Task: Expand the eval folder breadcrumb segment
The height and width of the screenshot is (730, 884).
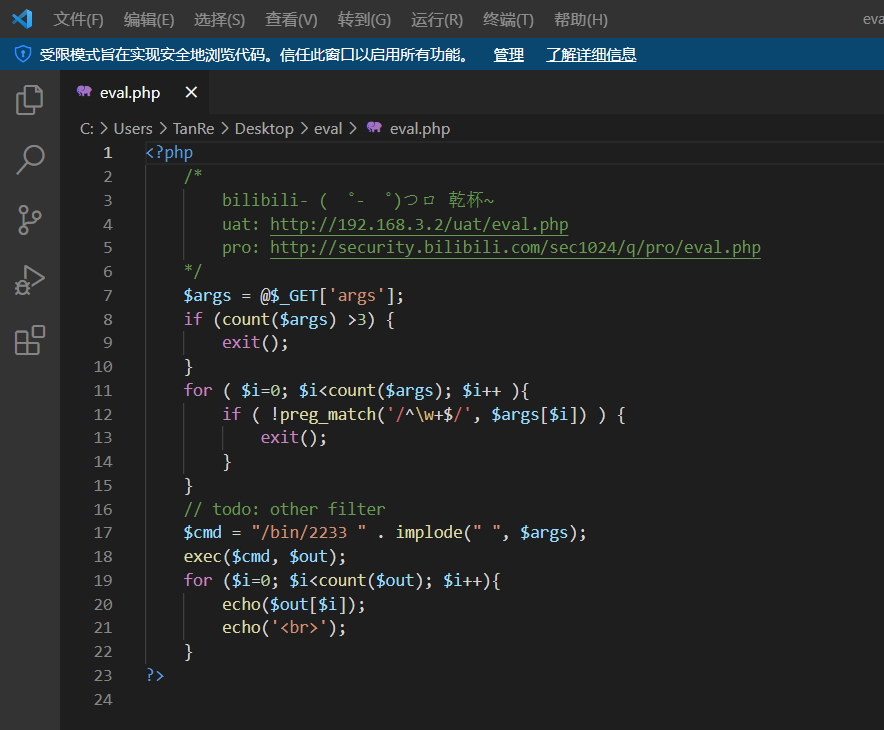Action: pos(327,128)
